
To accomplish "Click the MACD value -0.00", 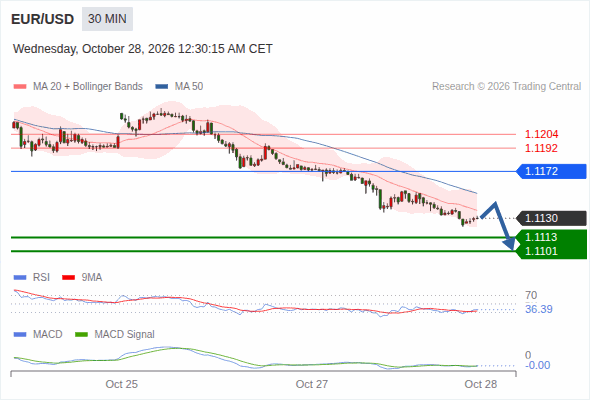I will [x=538, y=365].
